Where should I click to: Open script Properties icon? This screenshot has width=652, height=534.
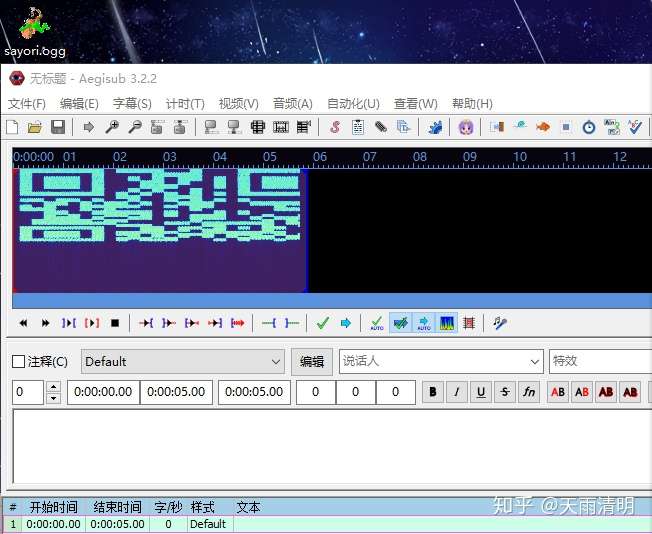pos(358,127)
